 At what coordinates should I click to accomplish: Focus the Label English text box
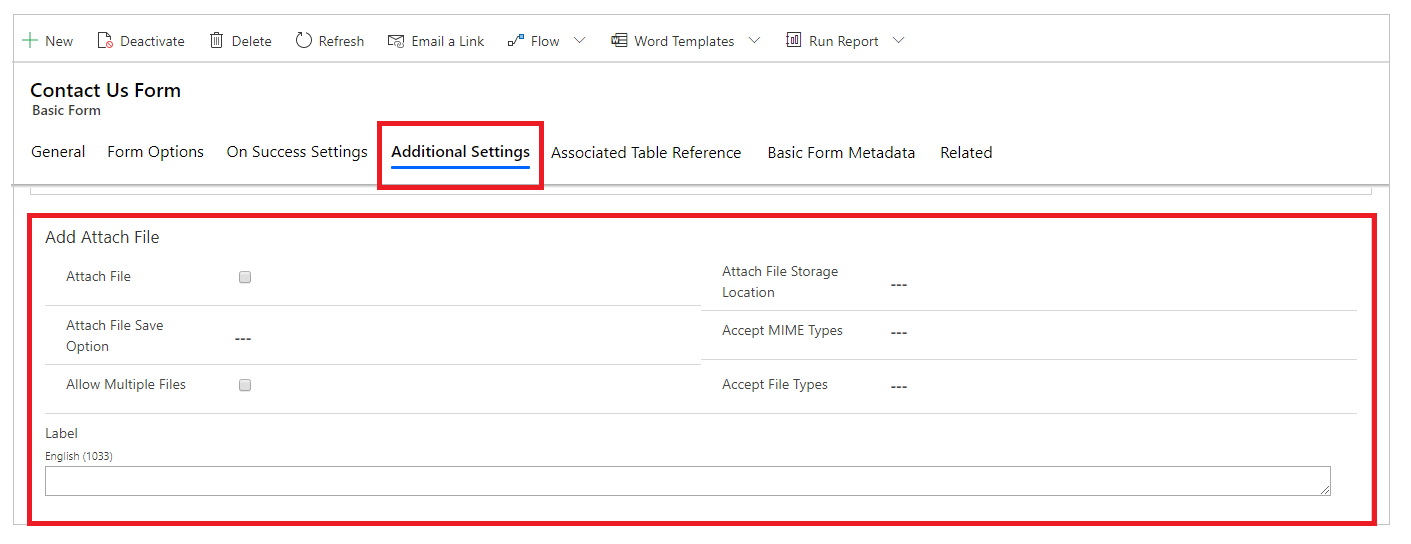pos(688,481)
